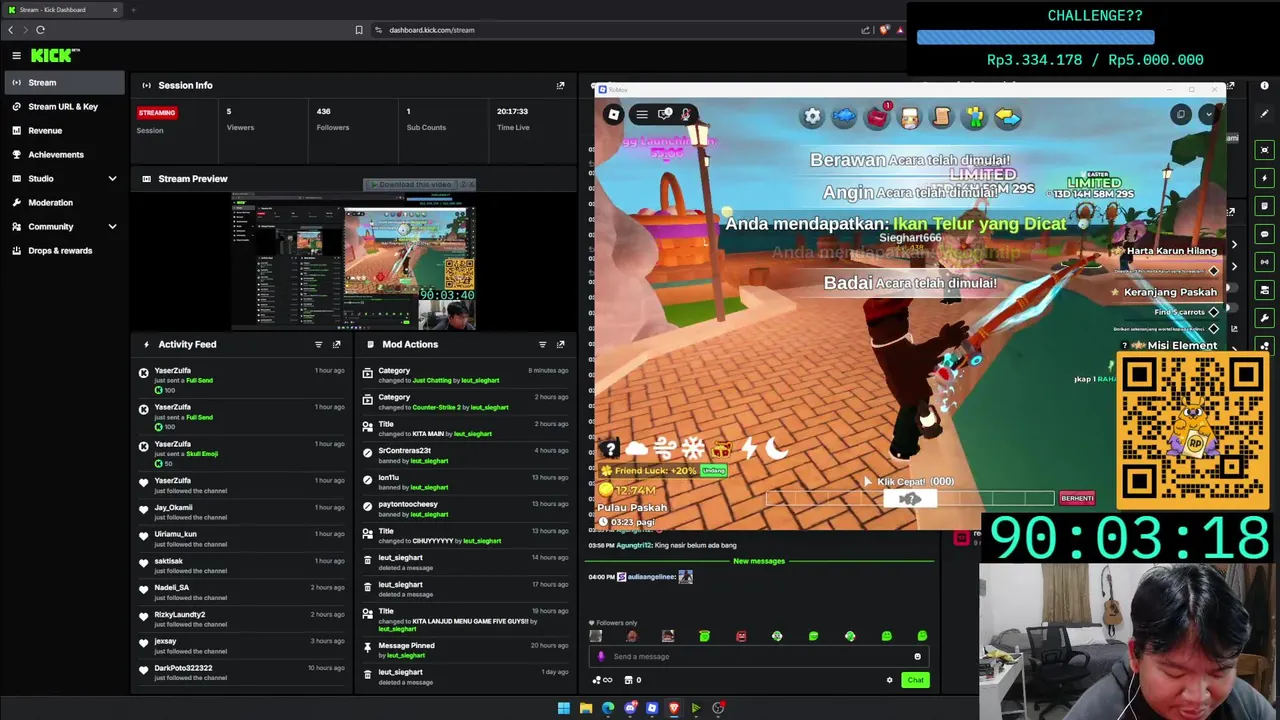
Task: Select the Stream - Kick Dashboard browser tab
Action: click(x=62, y=10)
